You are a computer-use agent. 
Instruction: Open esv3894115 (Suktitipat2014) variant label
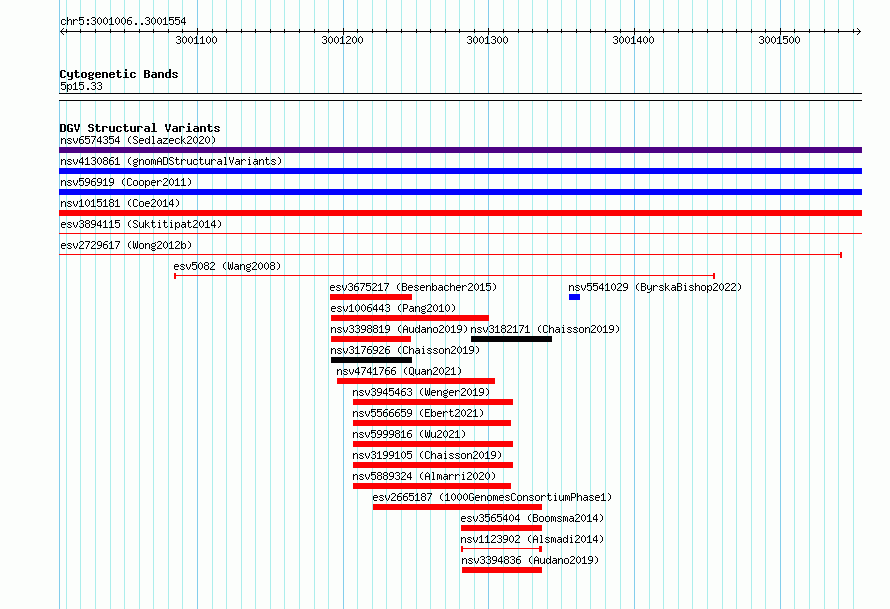coord(141,224)
